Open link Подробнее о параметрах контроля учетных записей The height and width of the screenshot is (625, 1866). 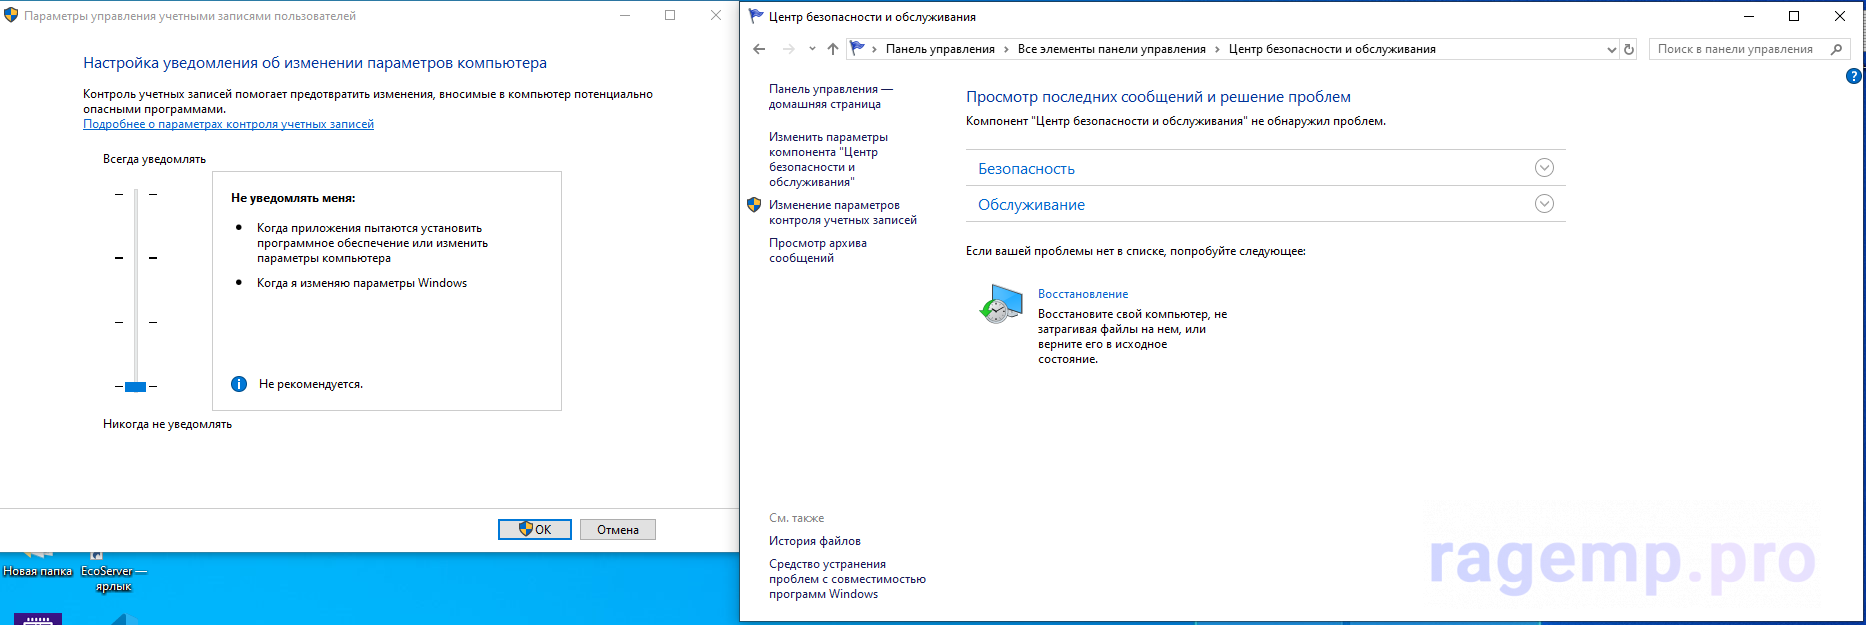click(228, 124)
